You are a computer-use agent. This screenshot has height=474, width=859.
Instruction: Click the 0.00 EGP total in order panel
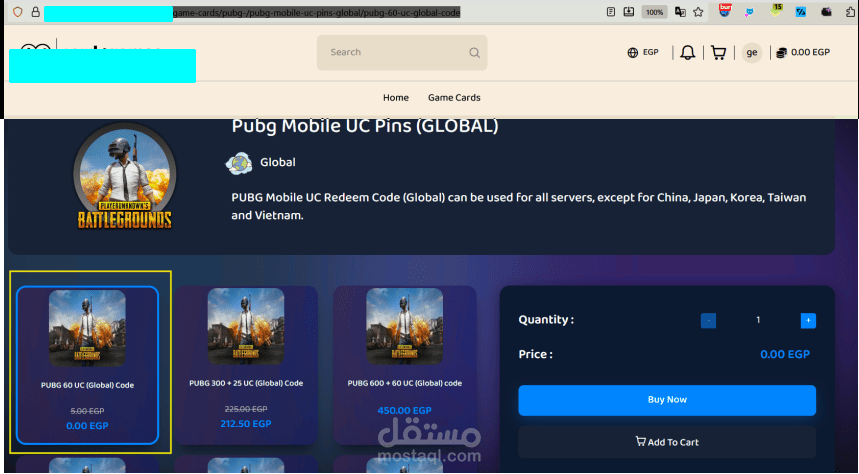[785, 355]
